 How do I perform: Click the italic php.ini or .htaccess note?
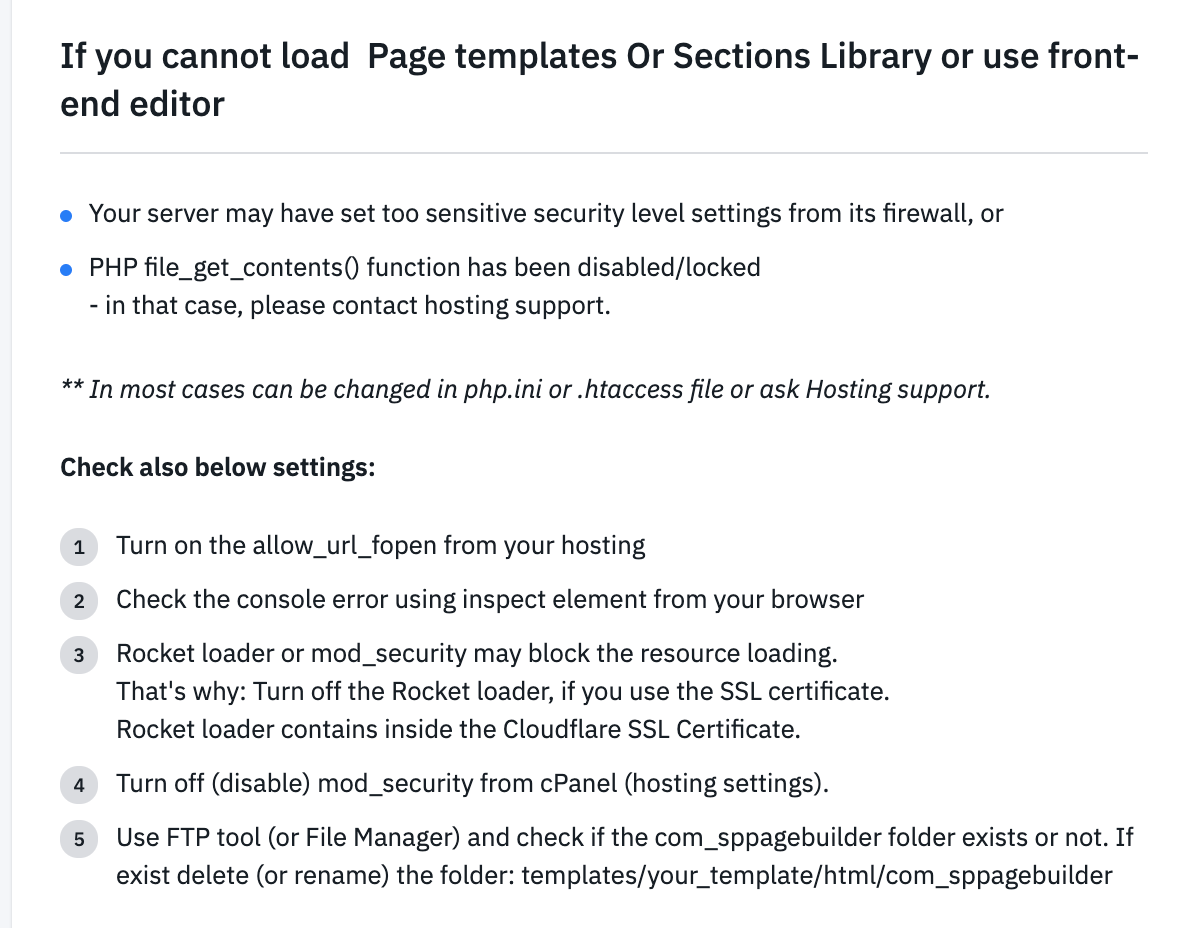point(525,389)
